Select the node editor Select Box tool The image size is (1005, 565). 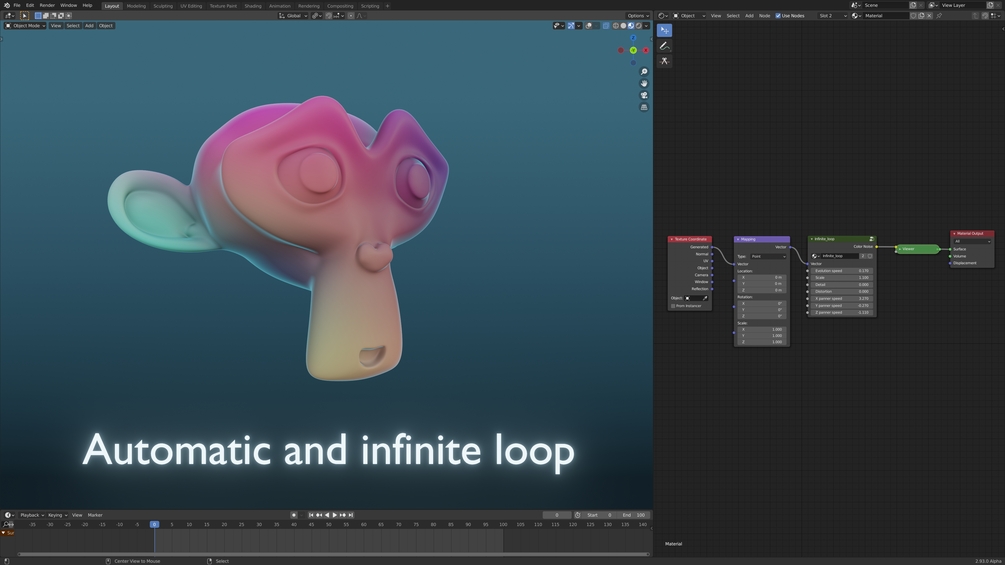pyautogui.click(x=665, y=30)
